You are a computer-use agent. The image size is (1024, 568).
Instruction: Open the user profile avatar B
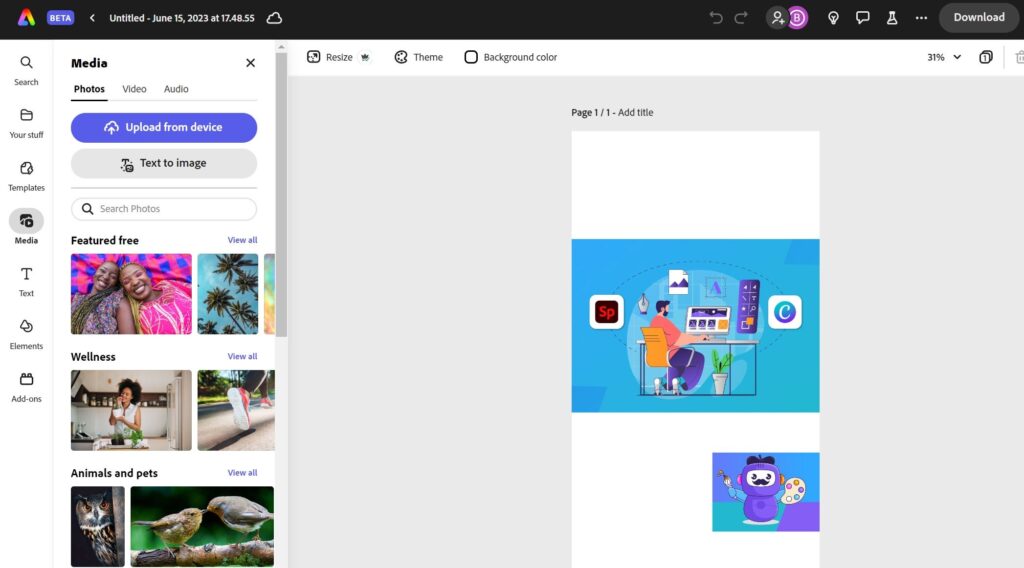click(797, 18)
